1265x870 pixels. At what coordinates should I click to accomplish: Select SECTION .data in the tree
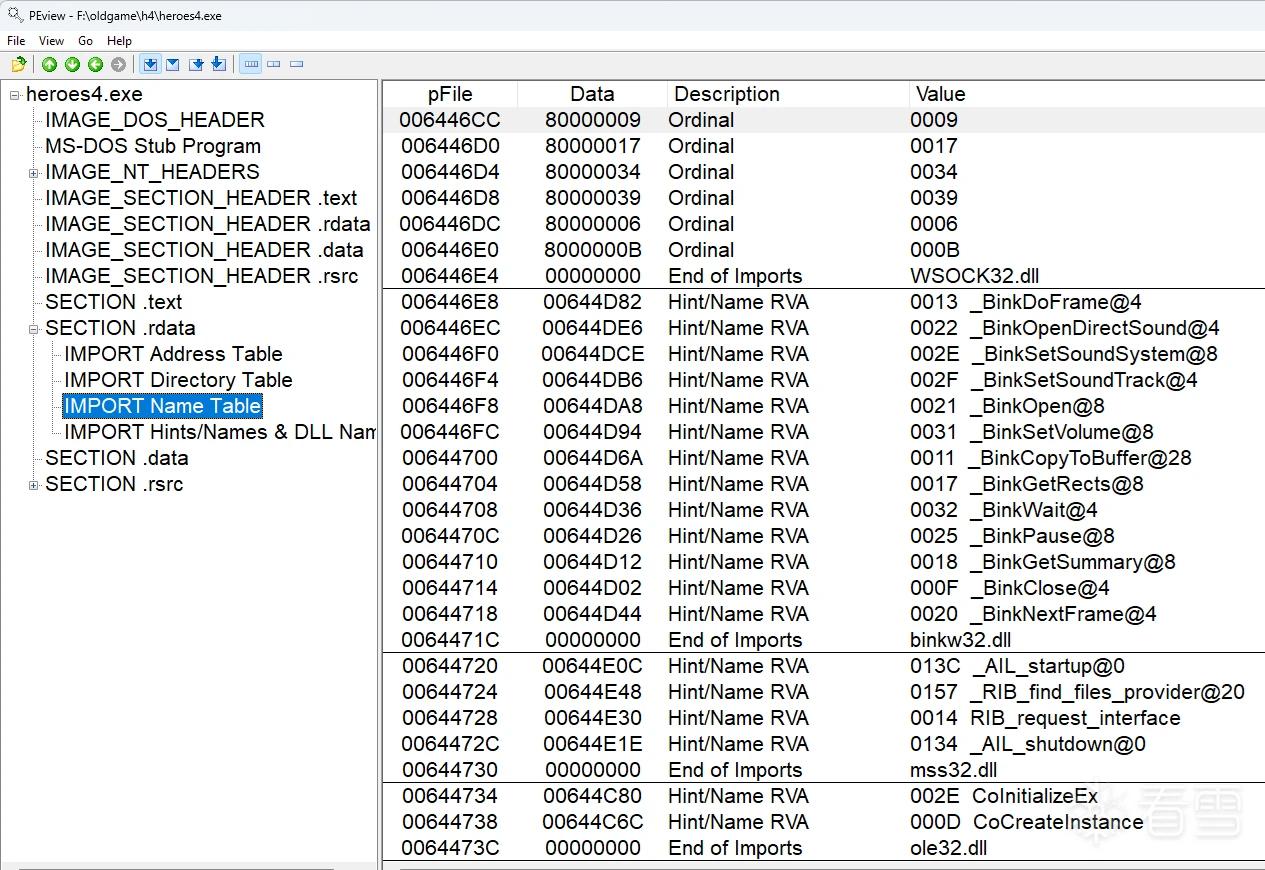point(117,458)
